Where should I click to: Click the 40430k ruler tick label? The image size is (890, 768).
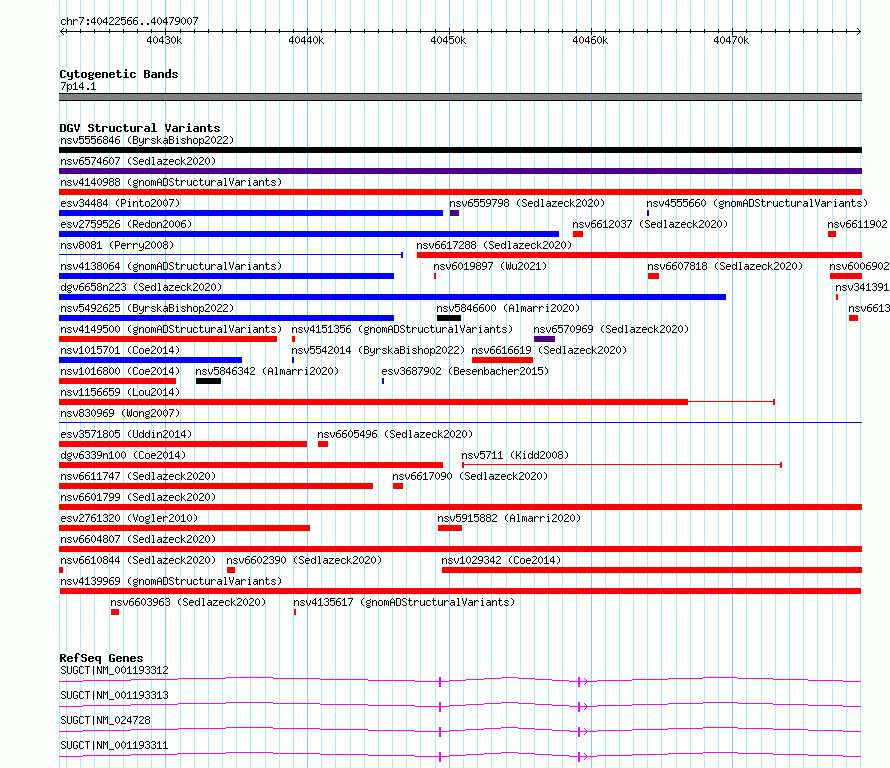[x=164, y=40]
